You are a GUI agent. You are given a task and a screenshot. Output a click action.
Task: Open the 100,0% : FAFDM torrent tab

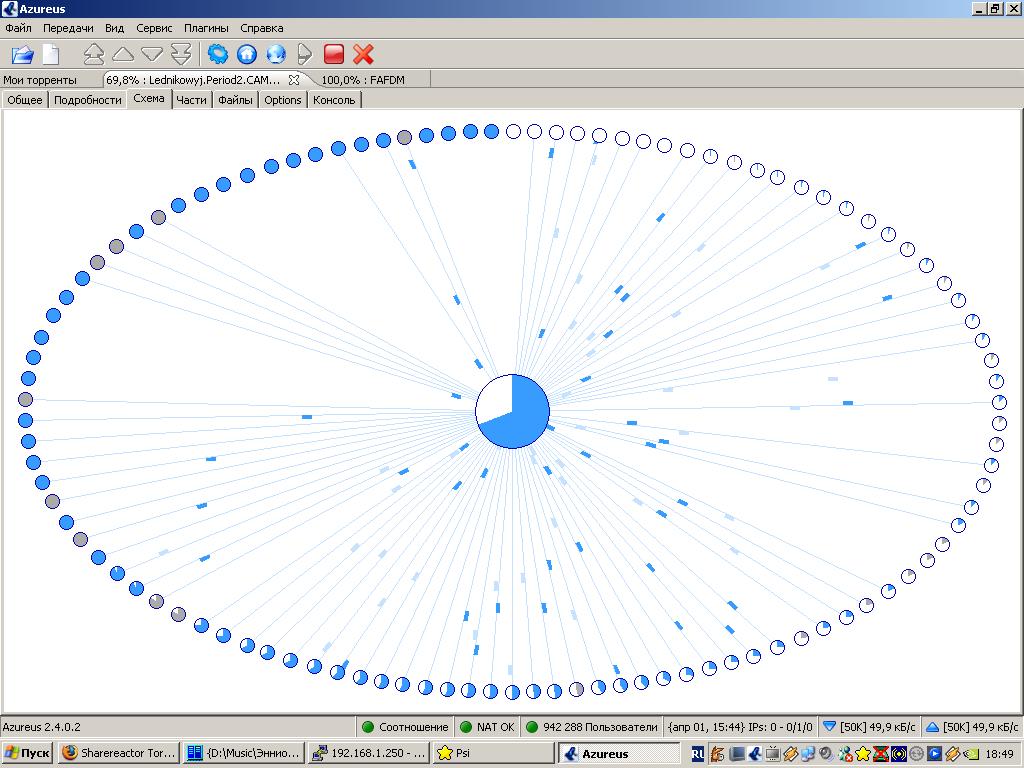coord(363,80)
